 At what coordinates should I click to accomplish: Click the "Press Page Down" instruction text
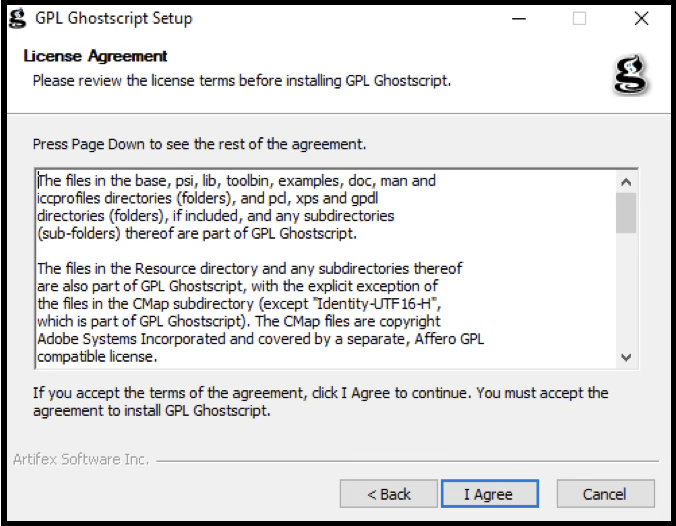click(x=199, y=144)
